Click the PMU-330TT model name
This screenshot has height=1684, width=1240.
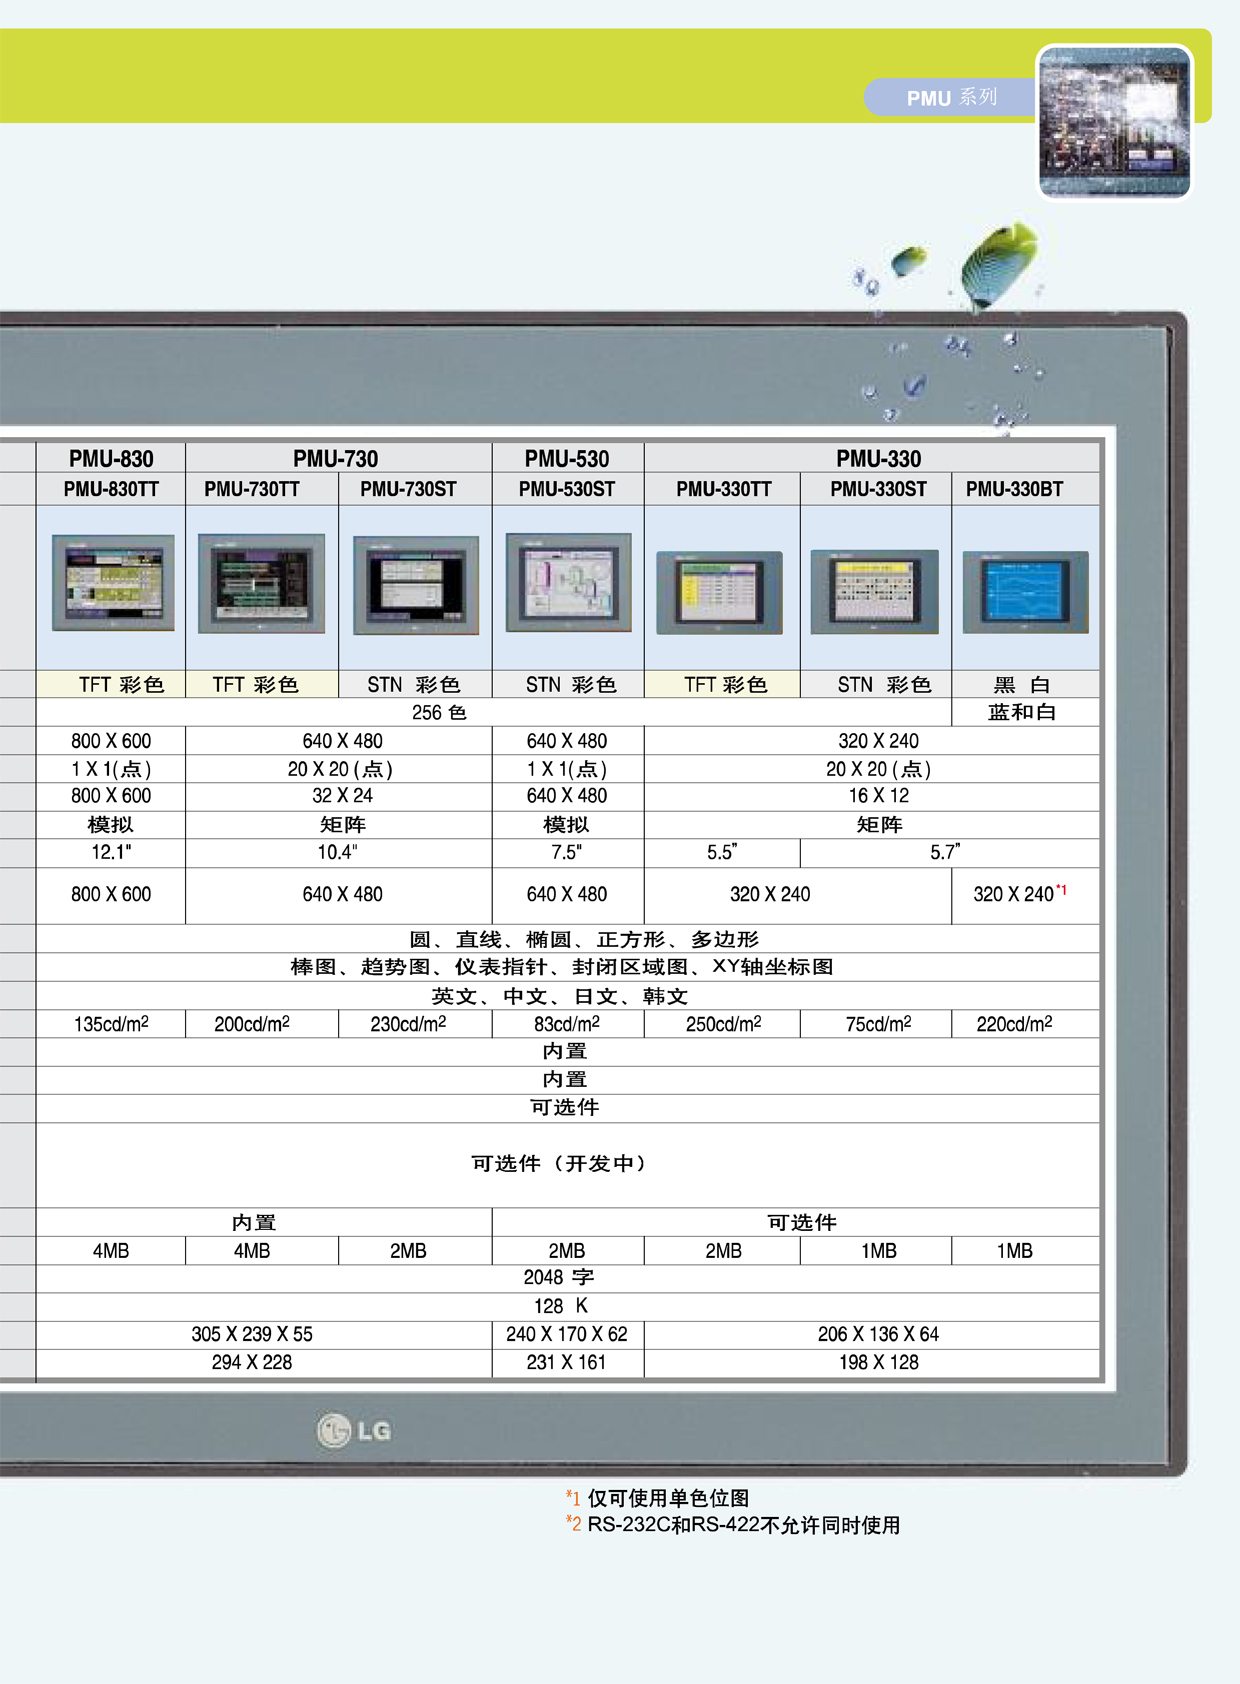[x=724, y=489]
